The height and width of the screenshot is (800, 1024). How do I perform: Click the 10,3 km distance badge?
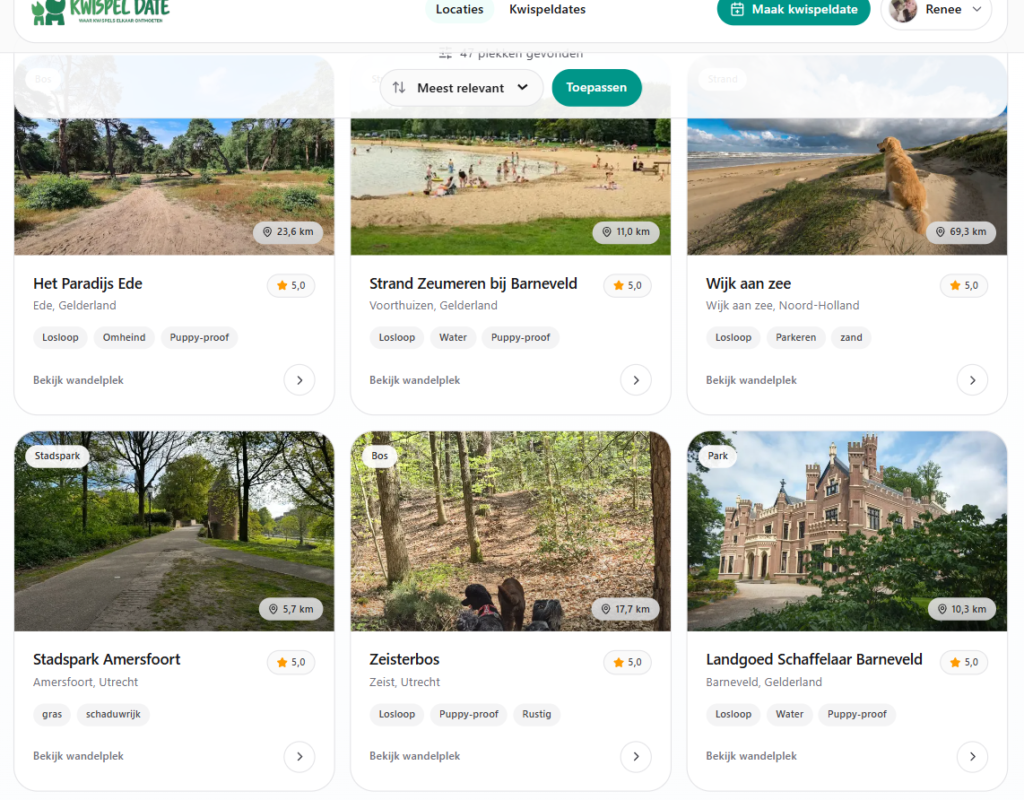(961, 609)
